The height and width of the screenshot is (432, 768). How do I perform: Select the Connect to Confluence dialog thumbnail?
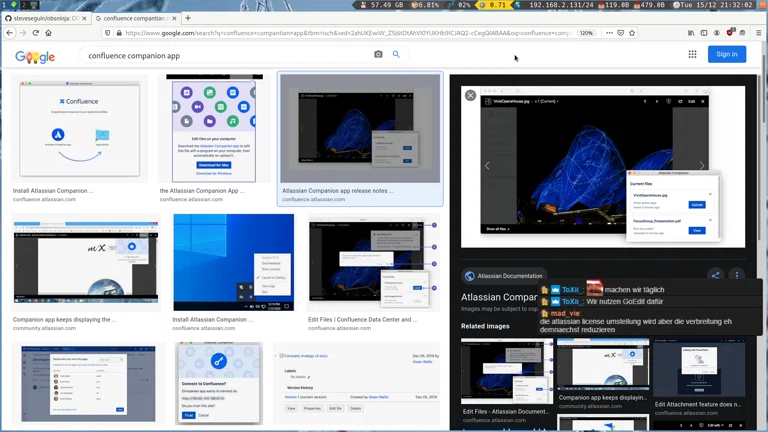tap(219, 383)
